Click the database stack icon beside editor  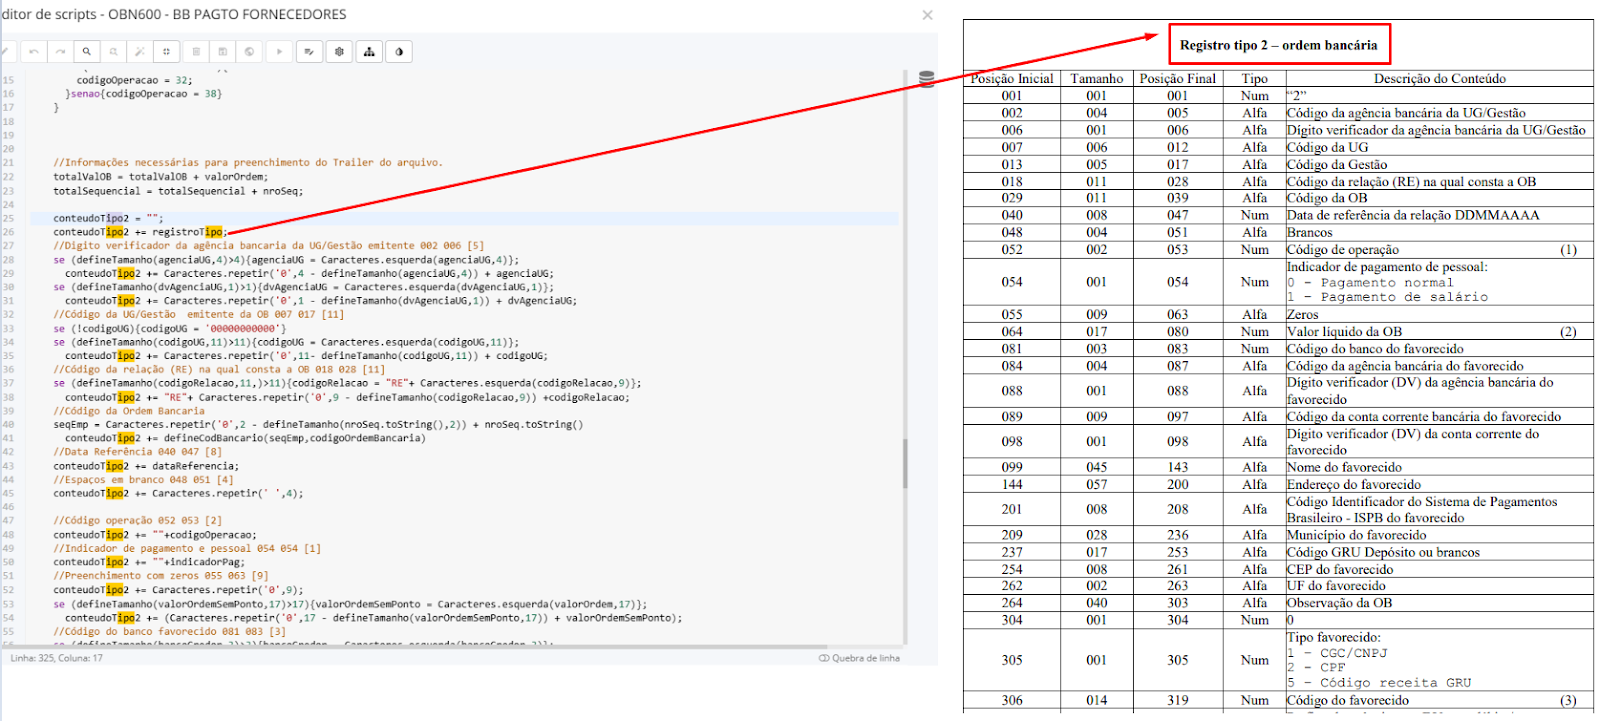[x=927, y=79]
